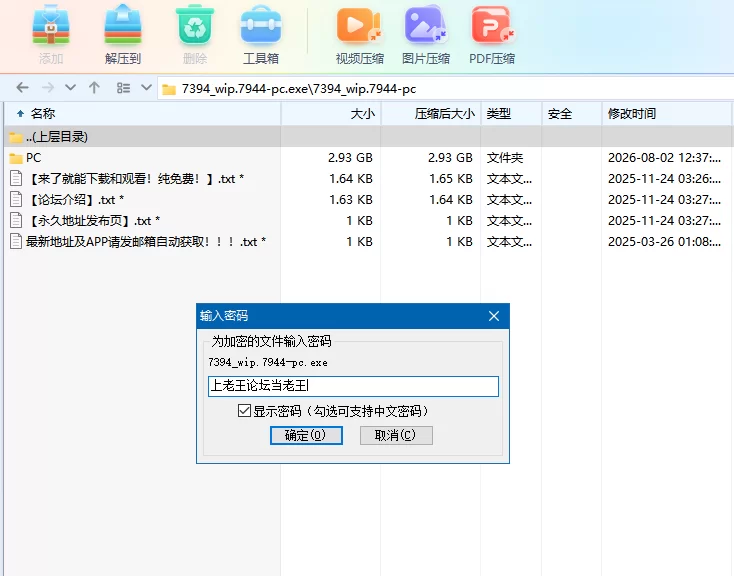The image size is (734, 576).
Task: Click the address bar folder icon
Action: pyautogui.click(x=169, y=89)
